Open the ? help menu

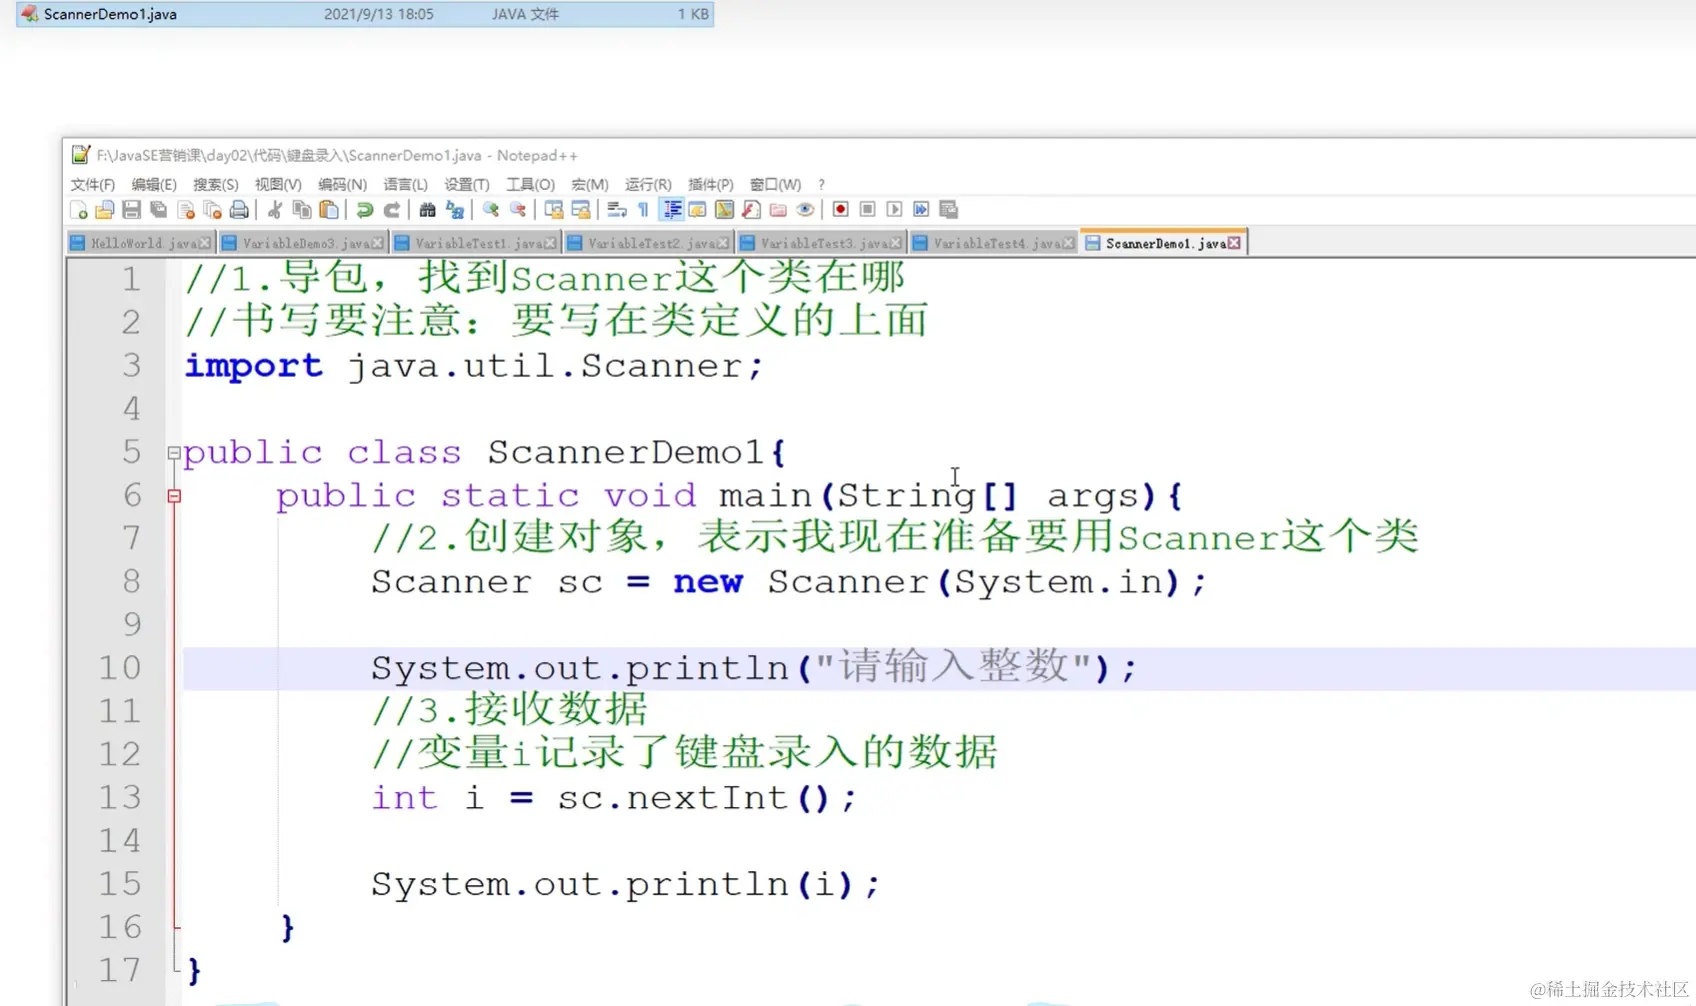click(x=821, y=184)
